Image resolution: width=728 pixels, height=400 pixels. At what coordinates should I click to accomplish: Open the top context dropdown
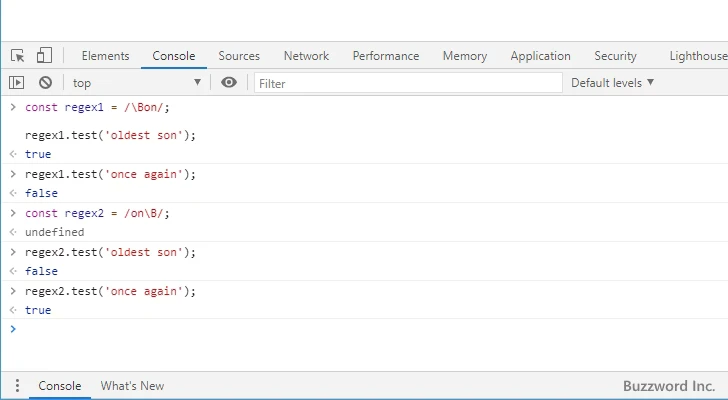tap(136, 83)
